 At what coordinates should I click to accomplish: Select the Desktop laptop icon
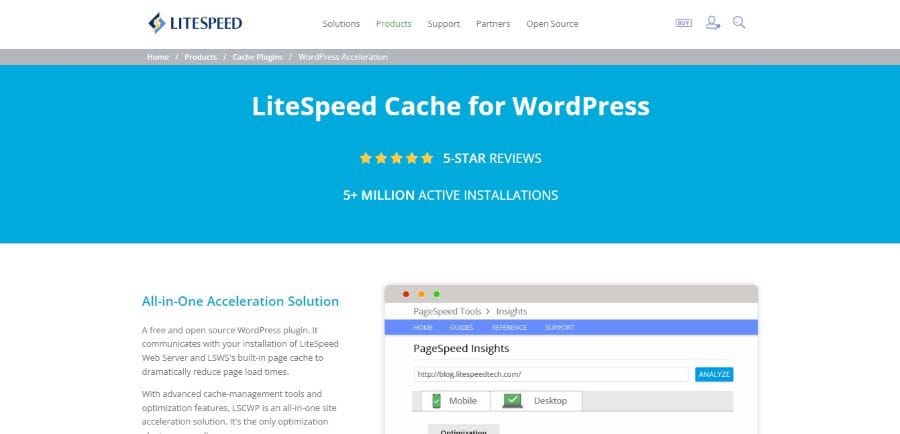pyautogui.click(x=512, y=401)
